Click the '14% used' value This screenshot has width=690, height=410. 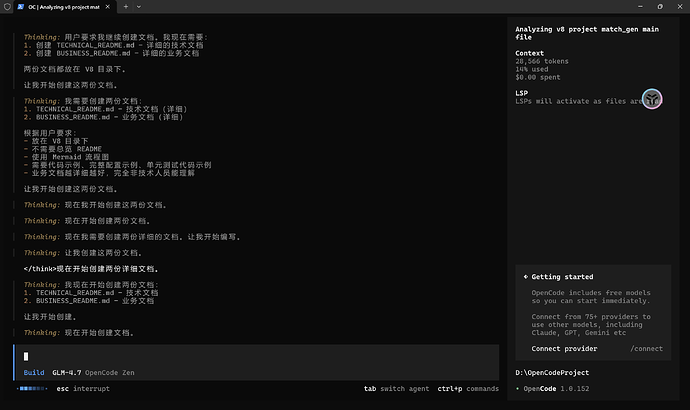(532, 69)
